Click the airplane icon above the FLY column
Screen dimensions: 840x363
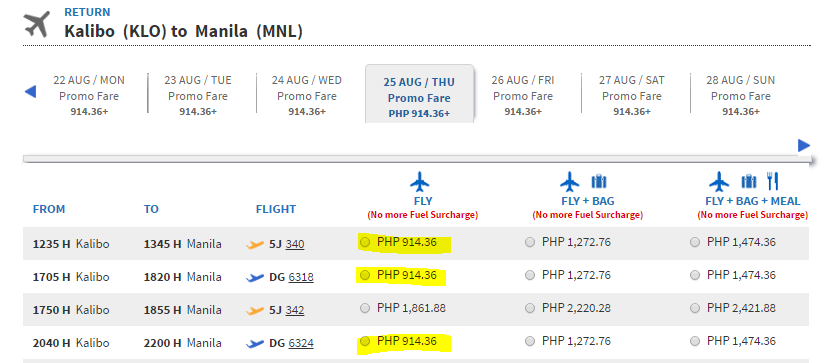[x=420, y=182]
